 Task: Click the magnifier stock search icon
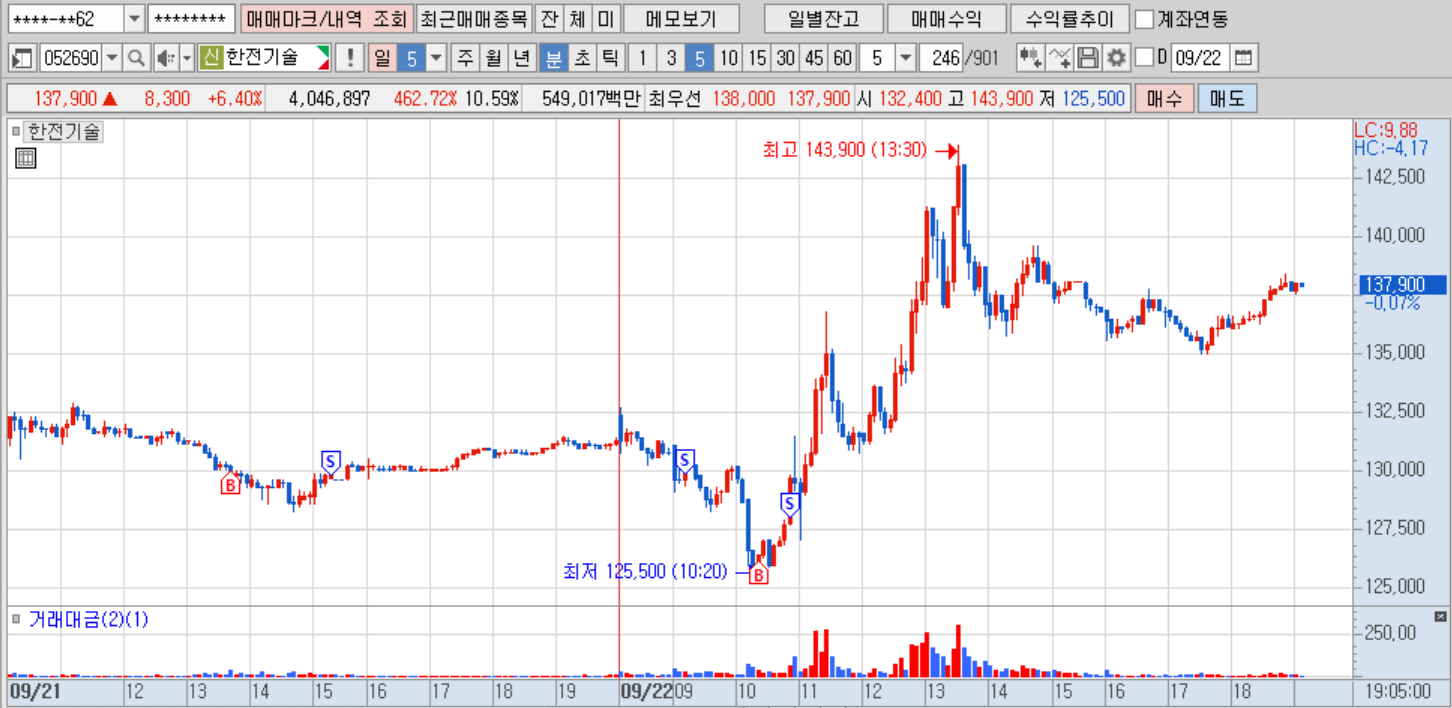coord(136,58)
